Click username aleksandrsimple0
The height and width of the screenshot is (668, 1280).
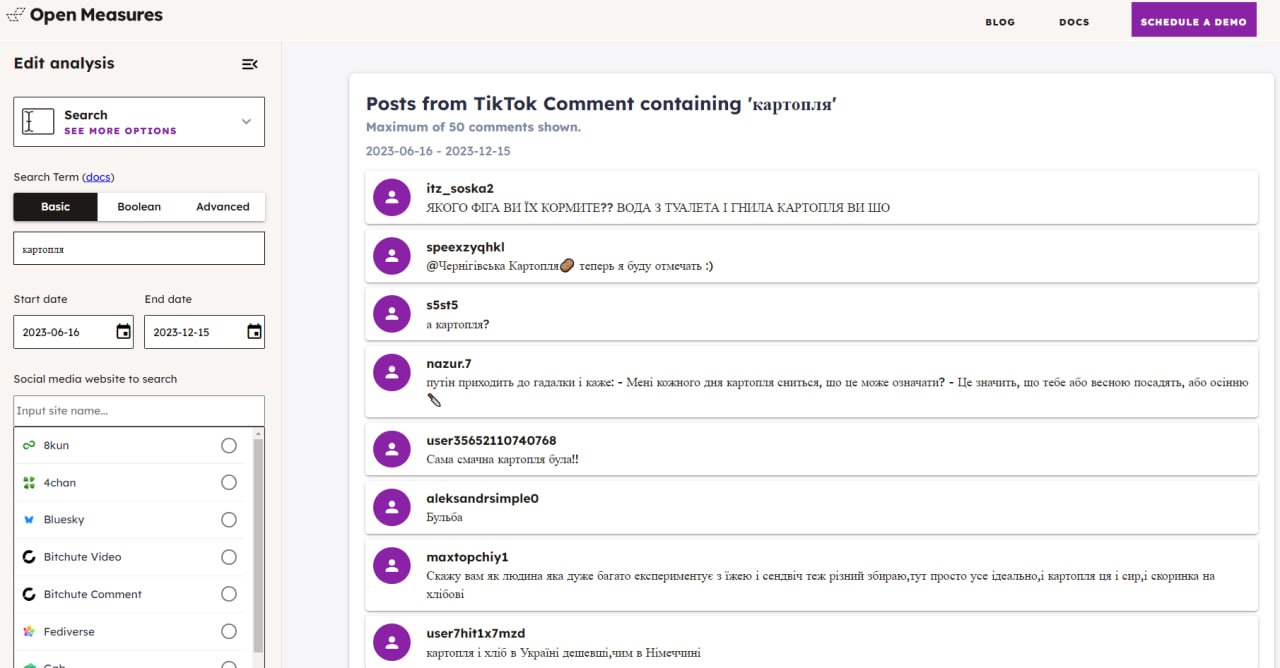coord(482,498)
